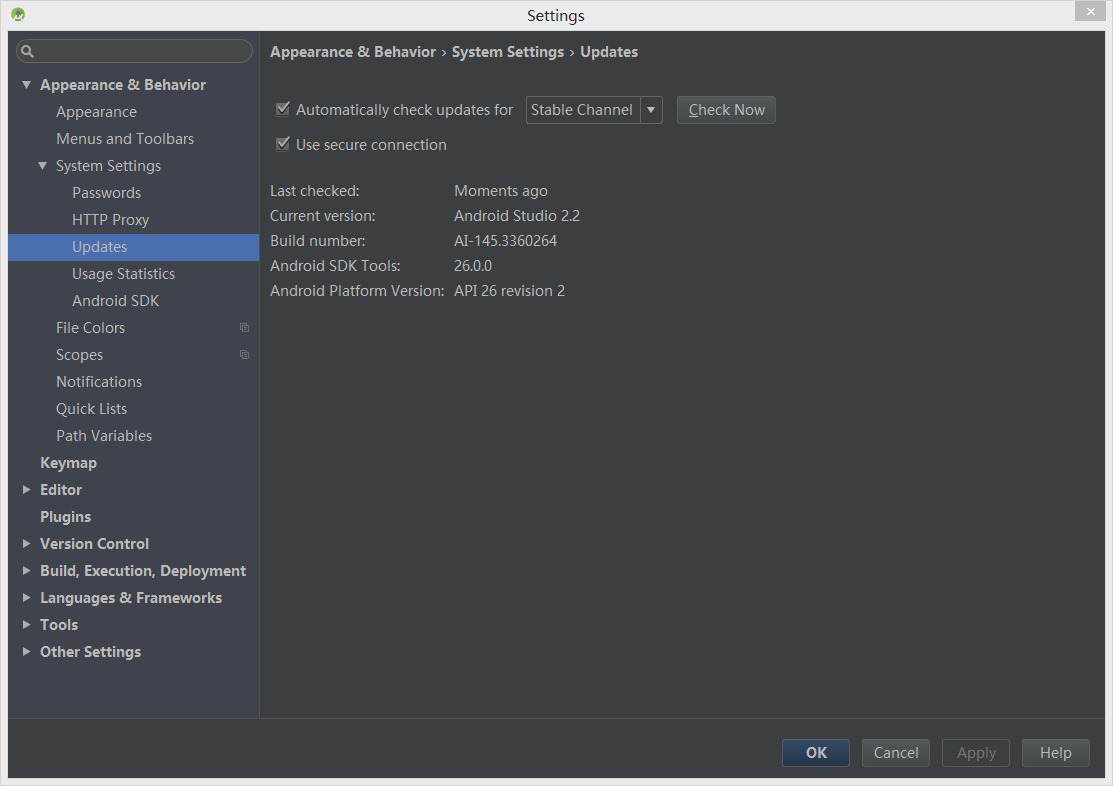Confirm settings with OK button
This screenshot has width=1113, height=786.
(x=816, y=753)
